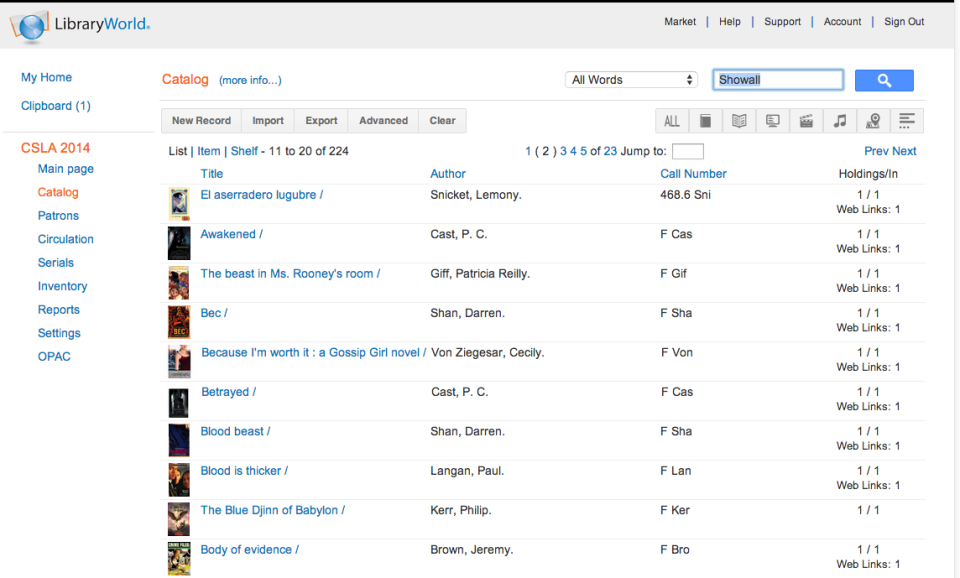Image resolution: width=960 pixels, height=578 pixels.
Task: Click the blue search magnifier icon
Action: pos(884,80)
